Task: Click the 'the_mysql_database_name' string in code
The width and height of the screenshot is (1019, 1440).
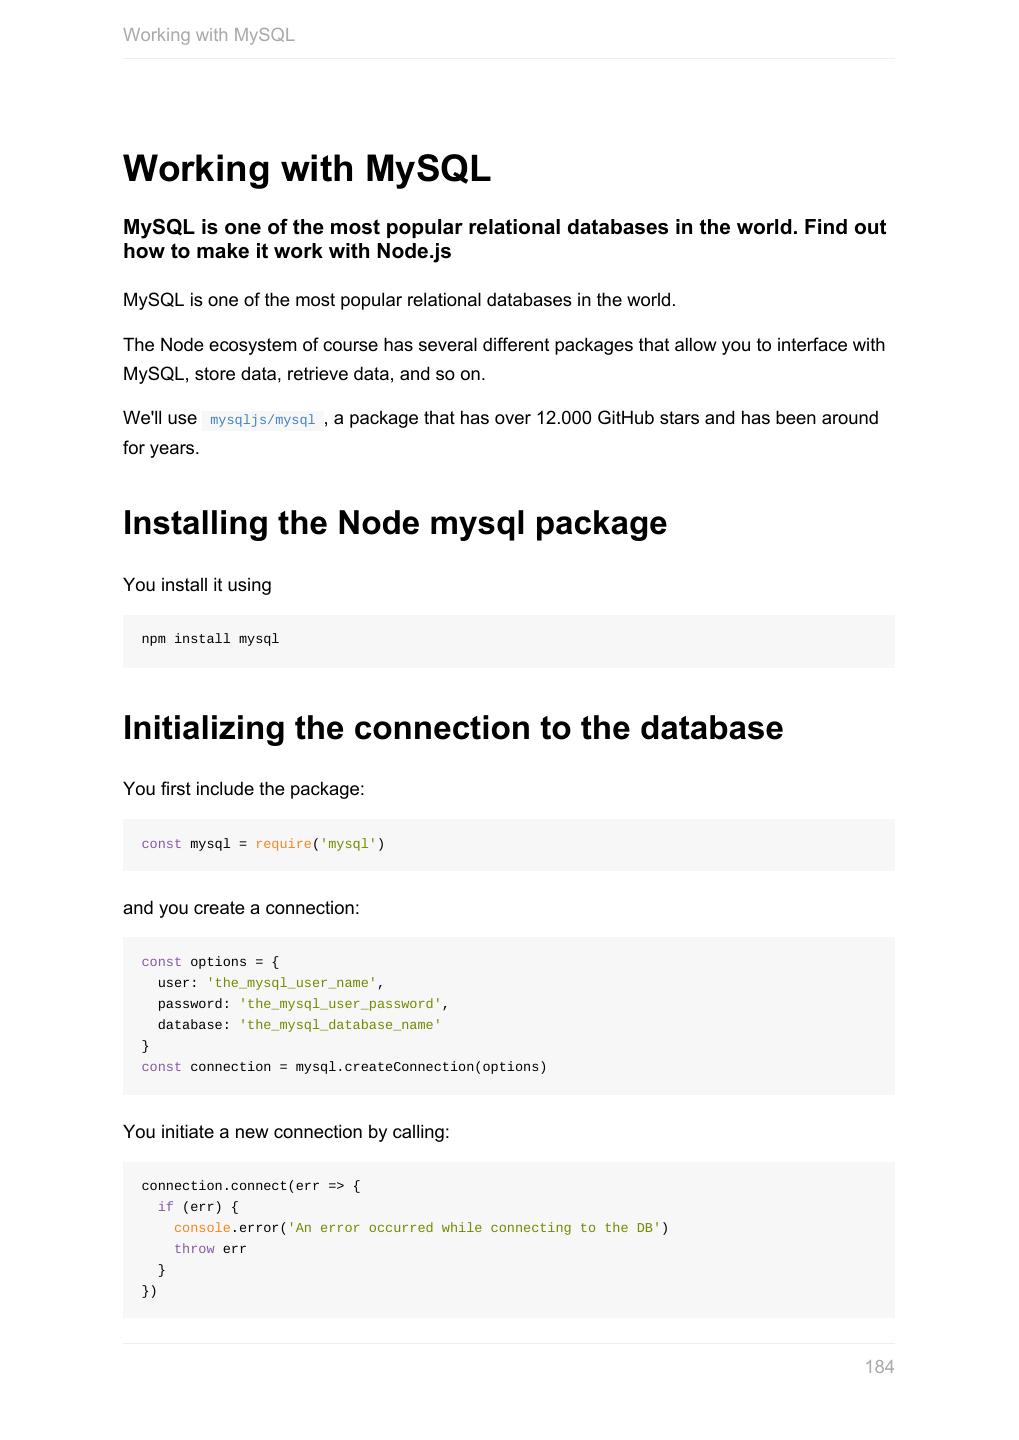Action: tap(340, 1025)
